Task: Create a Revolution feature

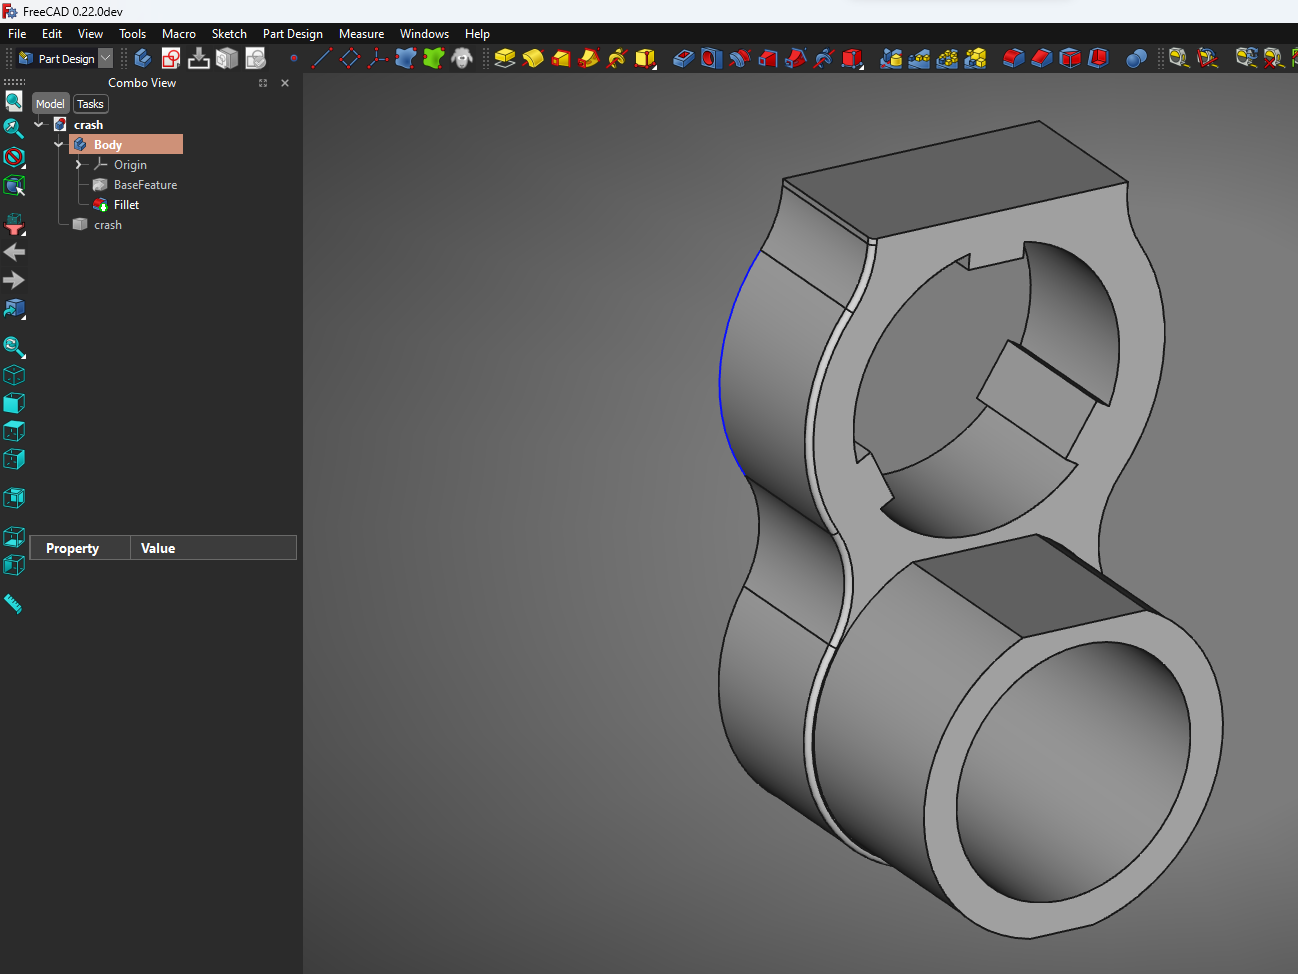Action: pos(533,58)
